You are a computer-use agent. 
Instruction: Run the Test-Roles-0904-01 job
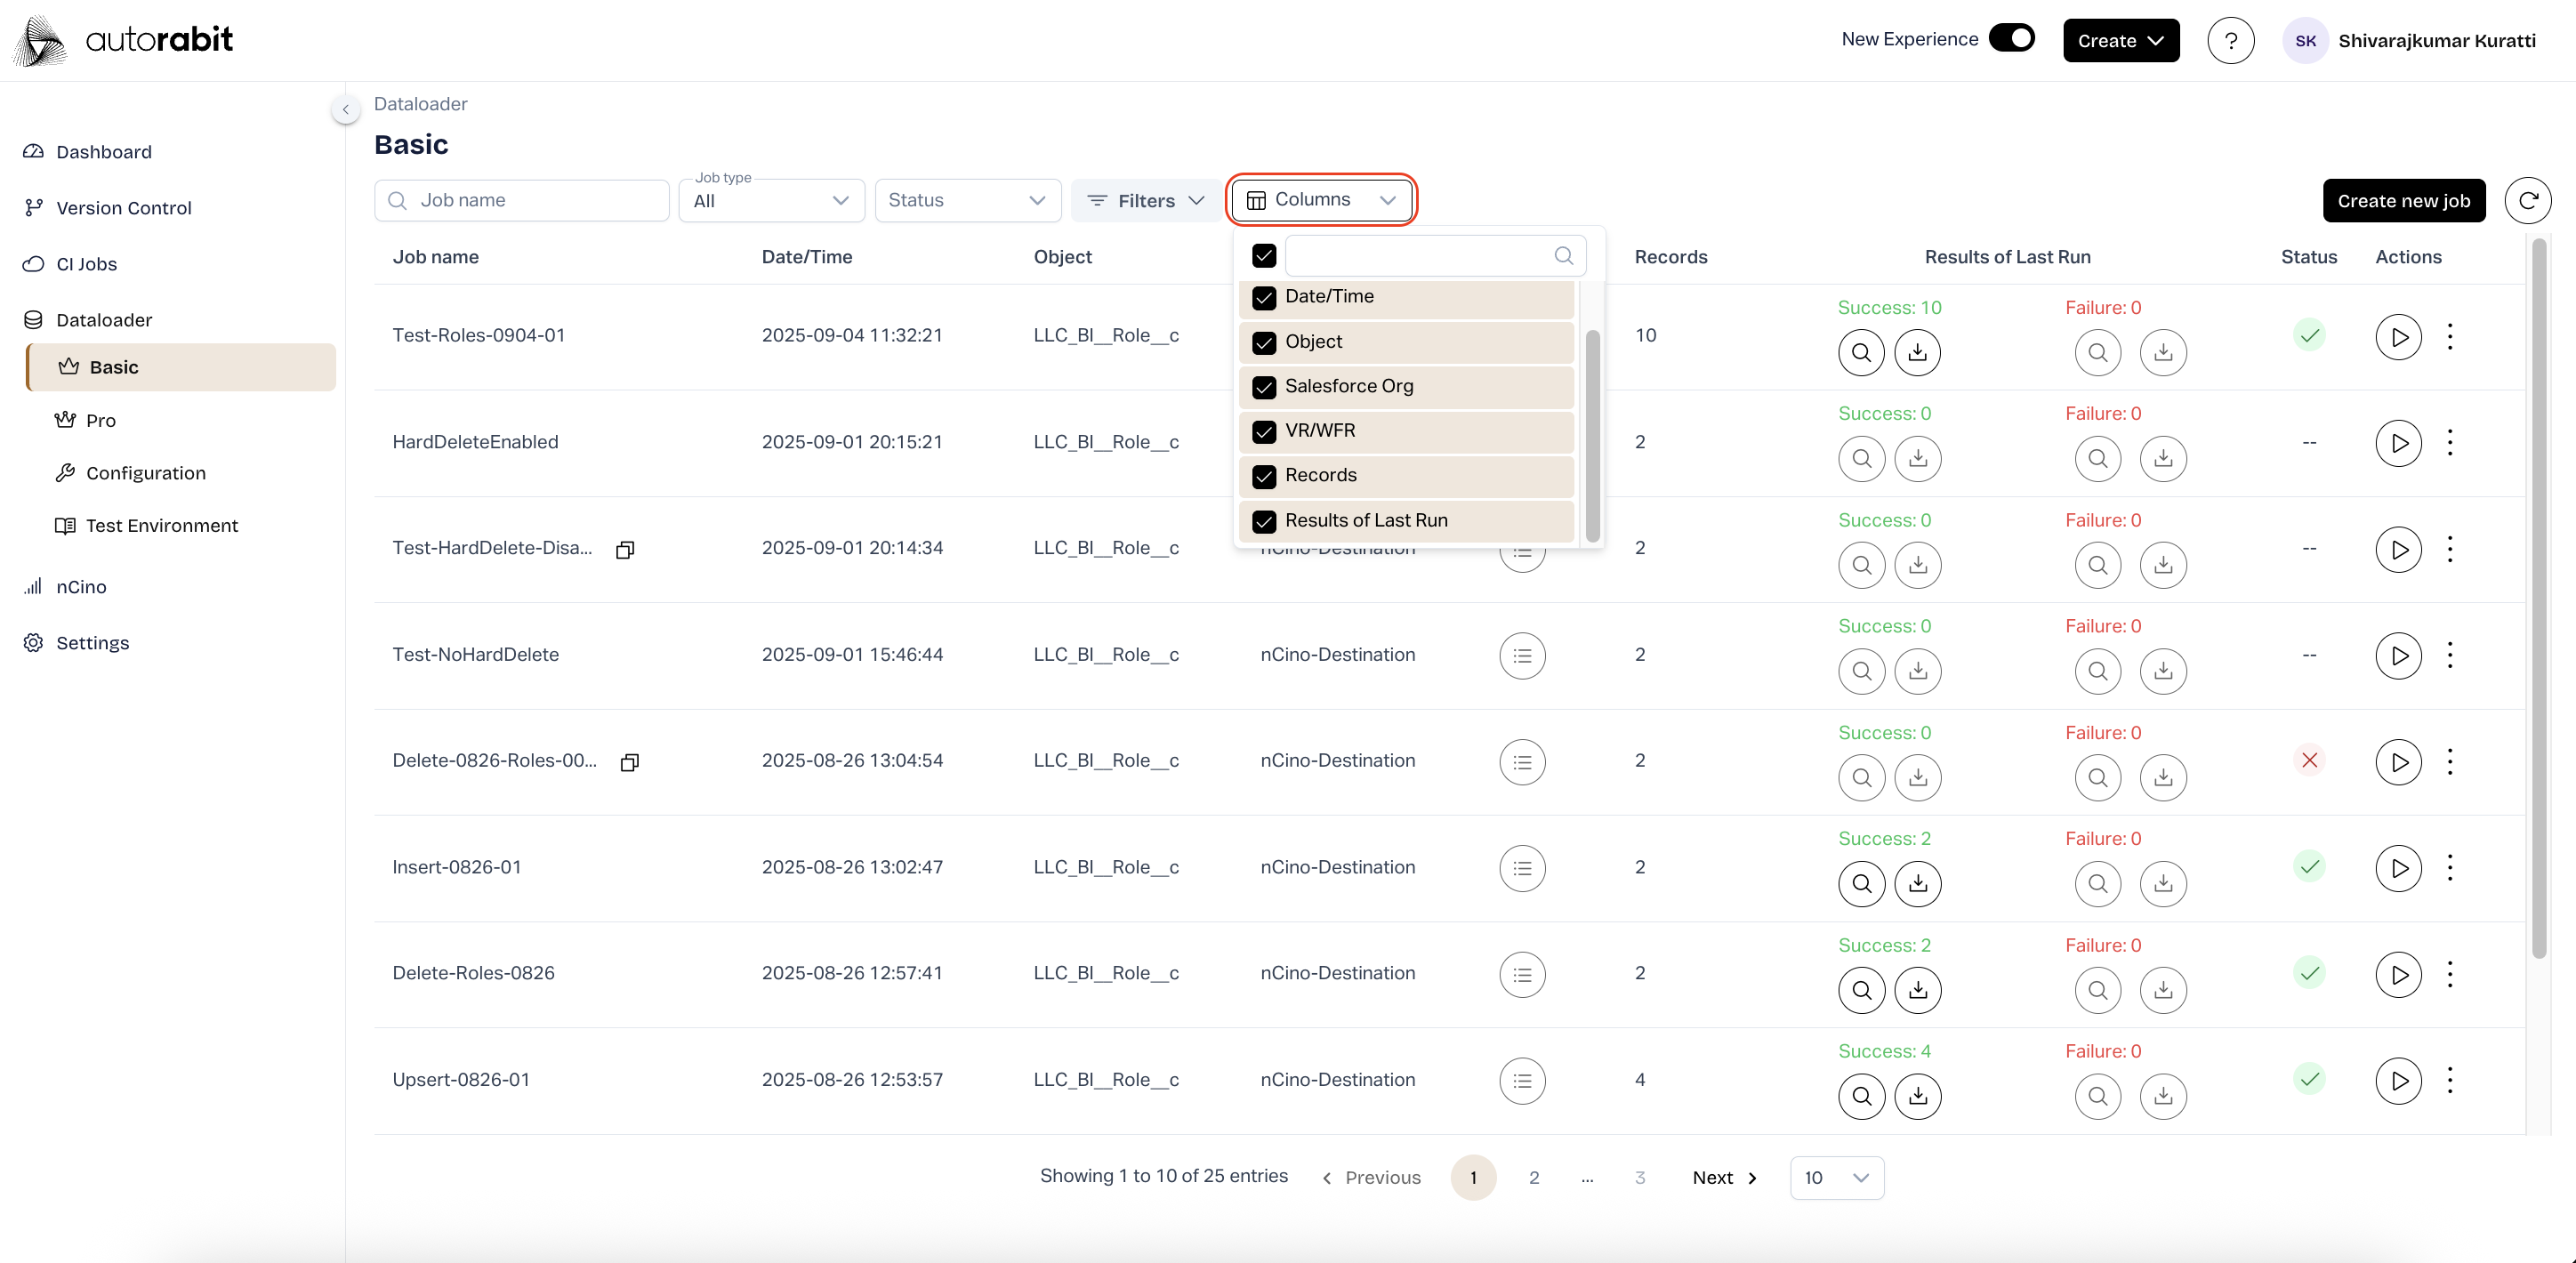click(2398, 336)
